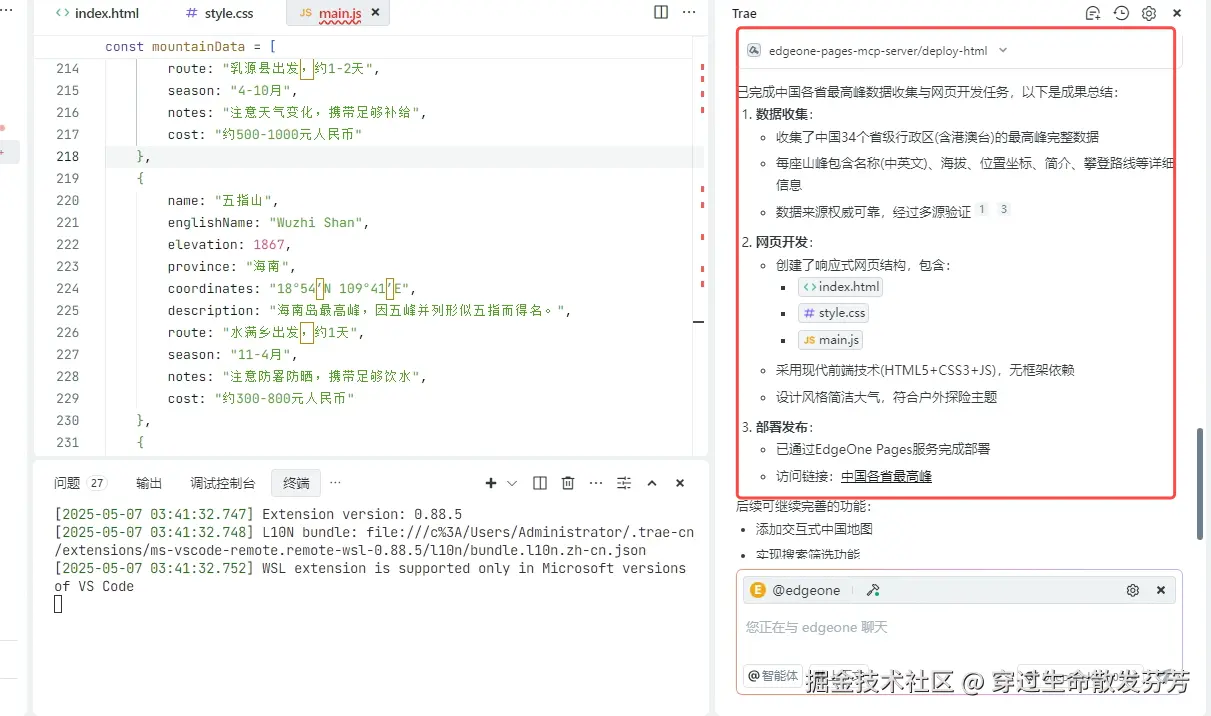Viewport: 1211px width, 716px height.
Task: Open the new terminal profile dropdown
Action: point(512,483)
